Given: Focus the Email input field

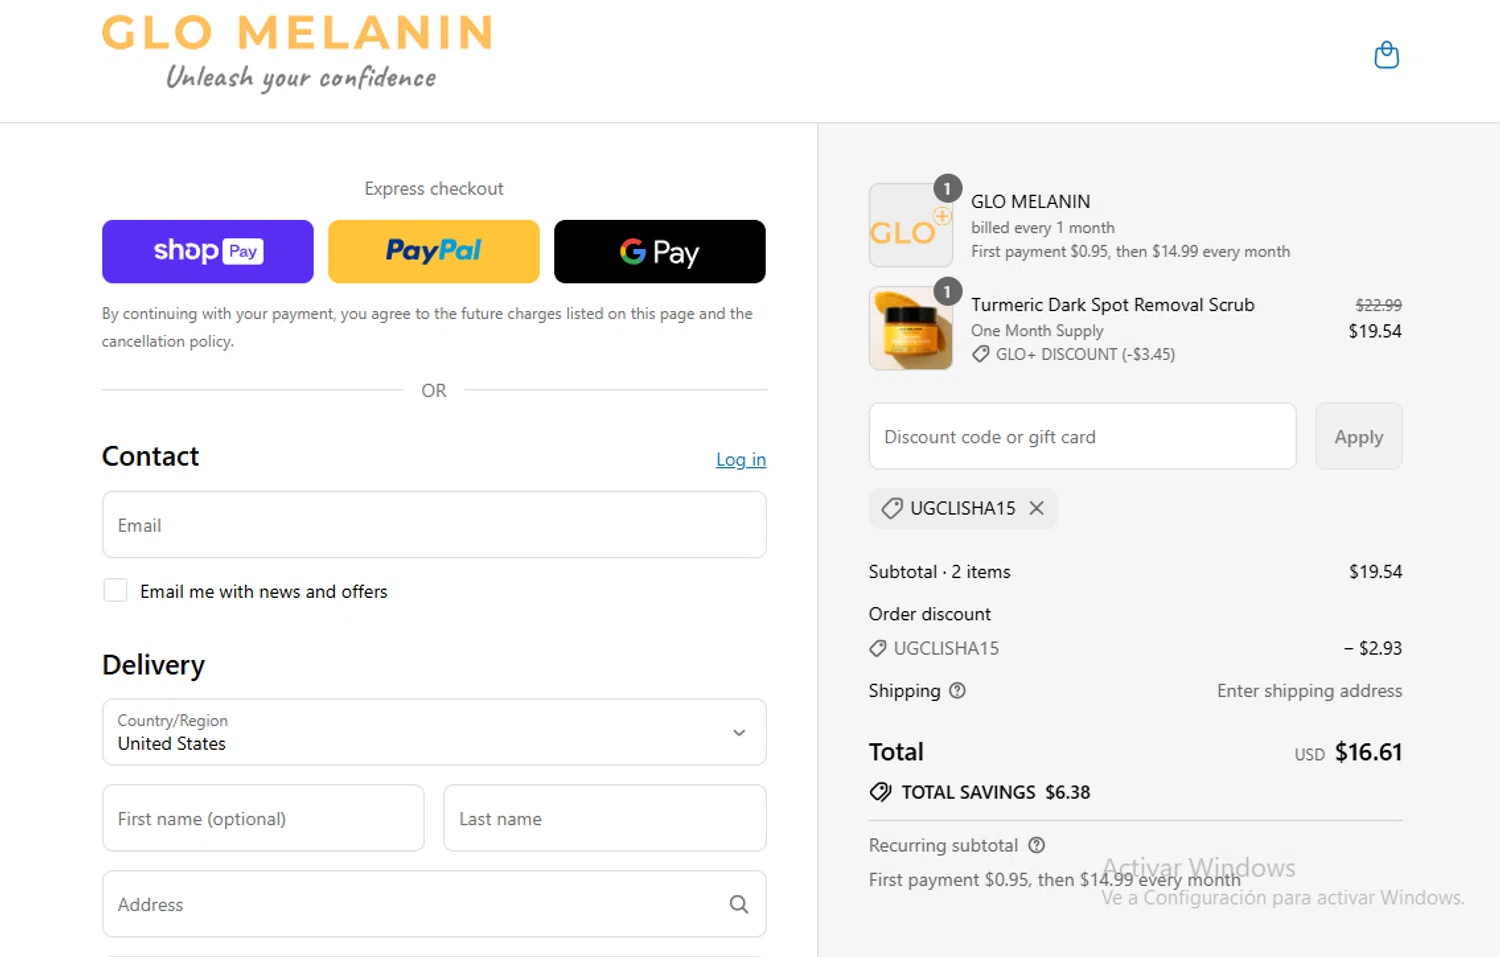Looking at the screenshot, I should [x=434, y=524].
